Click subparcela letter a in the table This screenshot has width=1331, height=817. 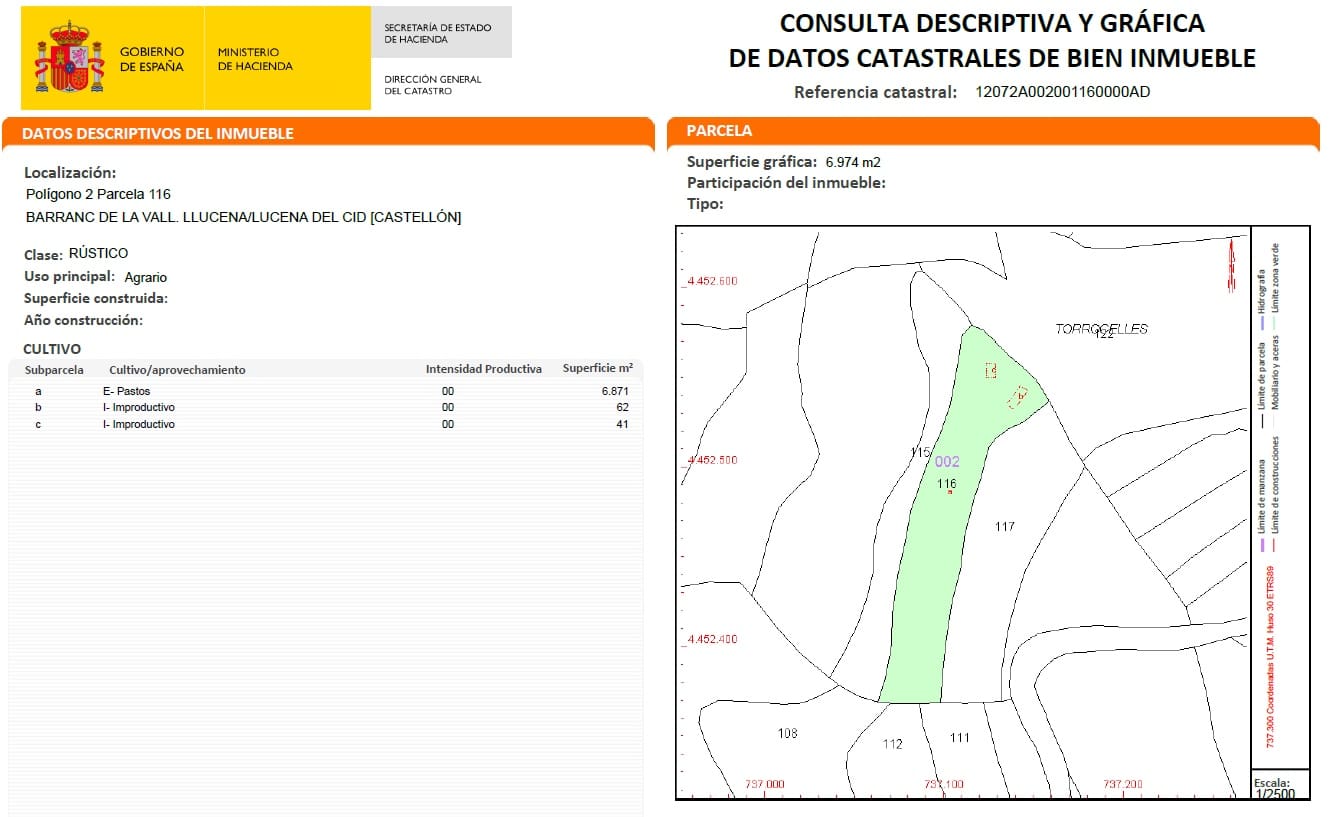pyautogui.click(x=38, y=392)
